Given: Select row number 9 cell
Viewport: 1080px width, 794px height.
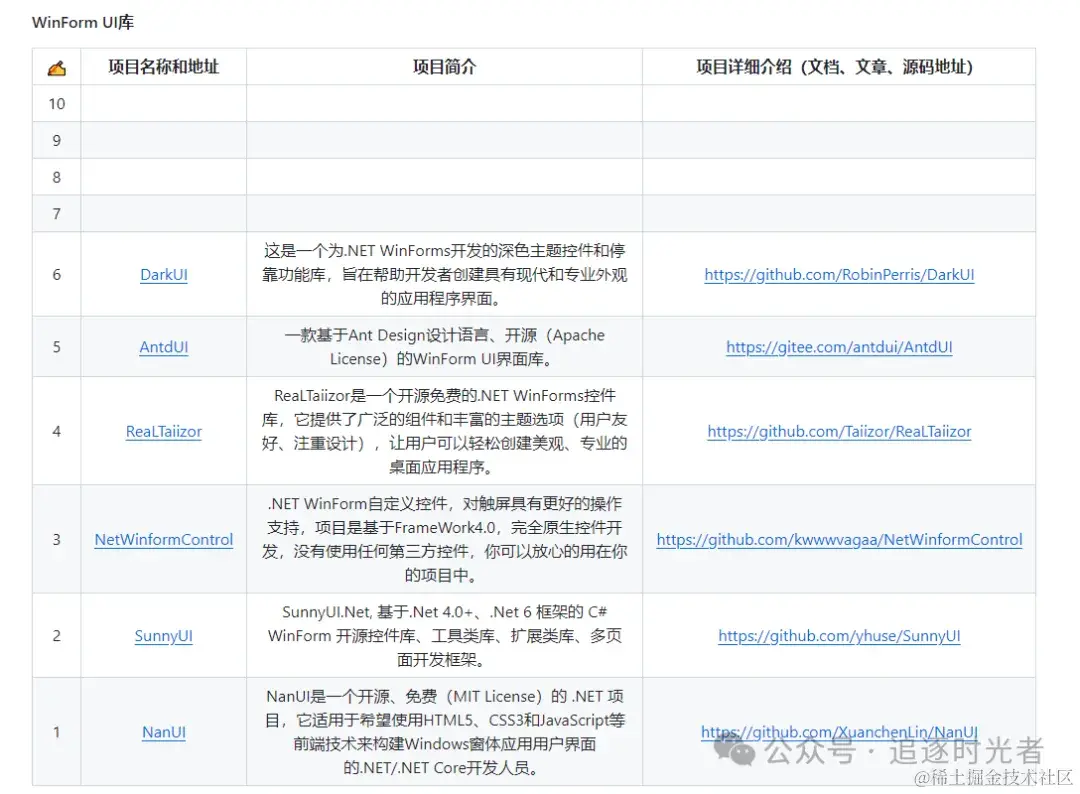Looking at the screenshot, I should pos(56,140).
